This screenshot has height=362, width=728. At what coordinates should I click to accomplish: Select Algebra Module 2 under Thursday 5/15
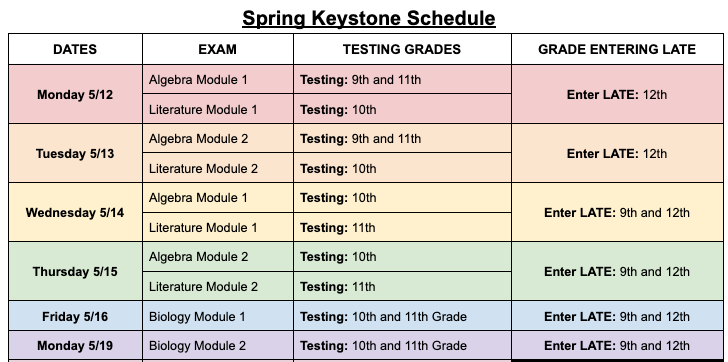click(x=218, y=257)
